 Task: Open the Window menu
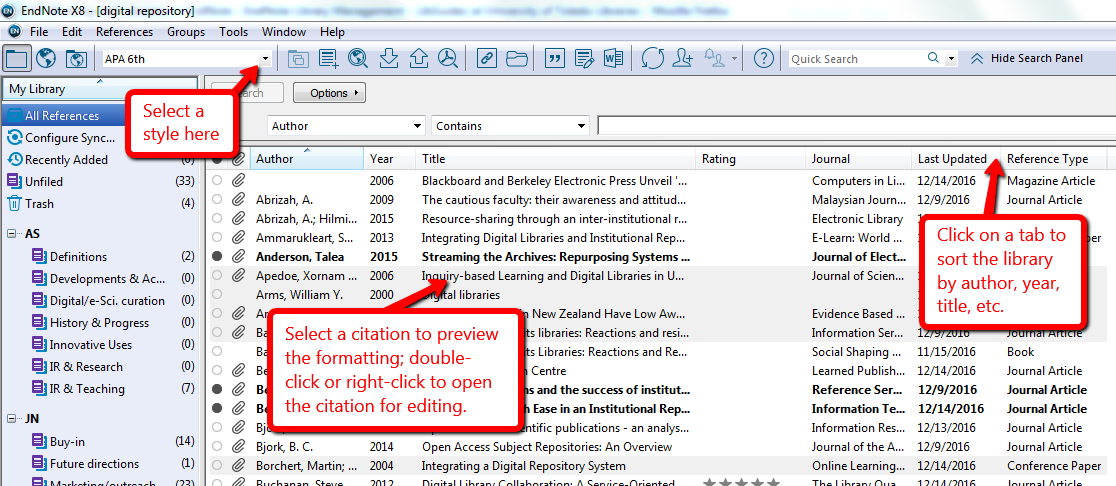click(x=284, y=31)
